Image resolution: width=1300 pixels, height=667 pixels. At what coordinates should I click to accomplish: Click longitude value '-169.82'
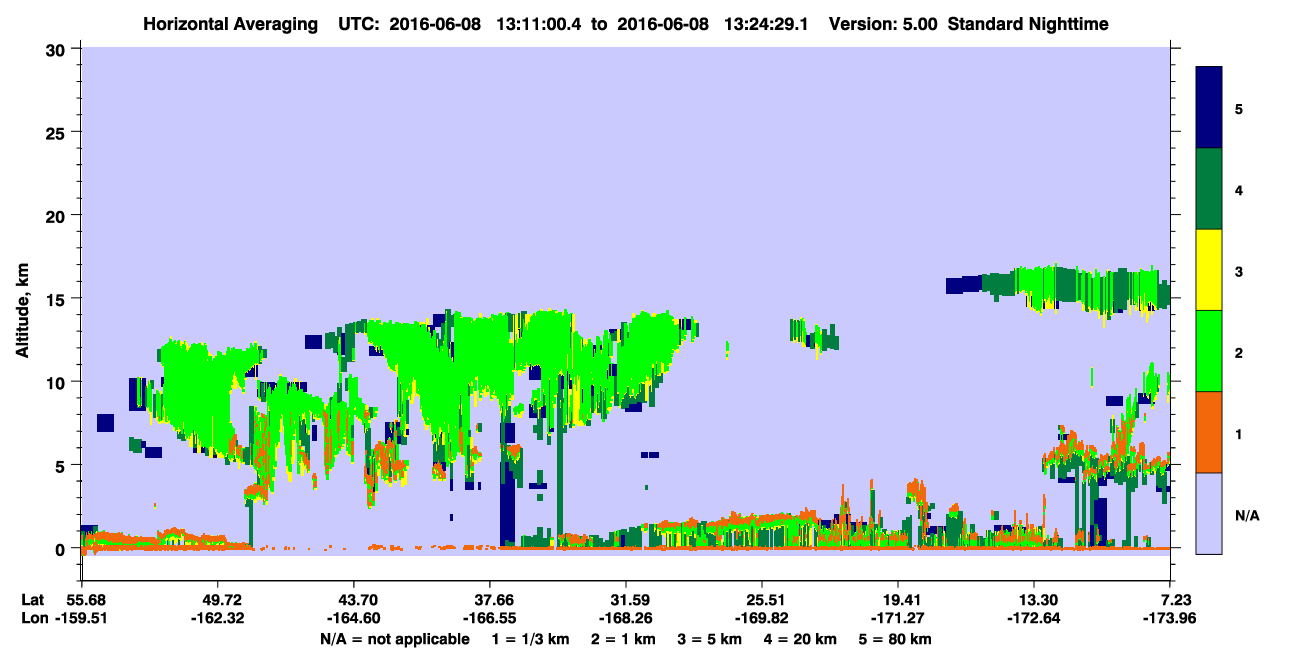pos(762,618)
